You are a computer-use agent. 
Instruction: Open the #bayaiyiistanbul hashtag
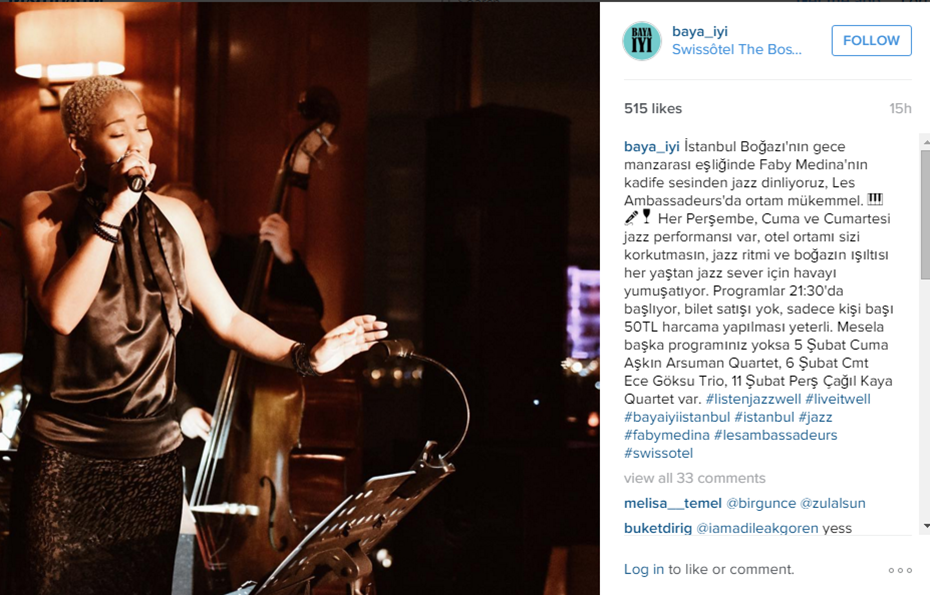[x=677, y=417]
